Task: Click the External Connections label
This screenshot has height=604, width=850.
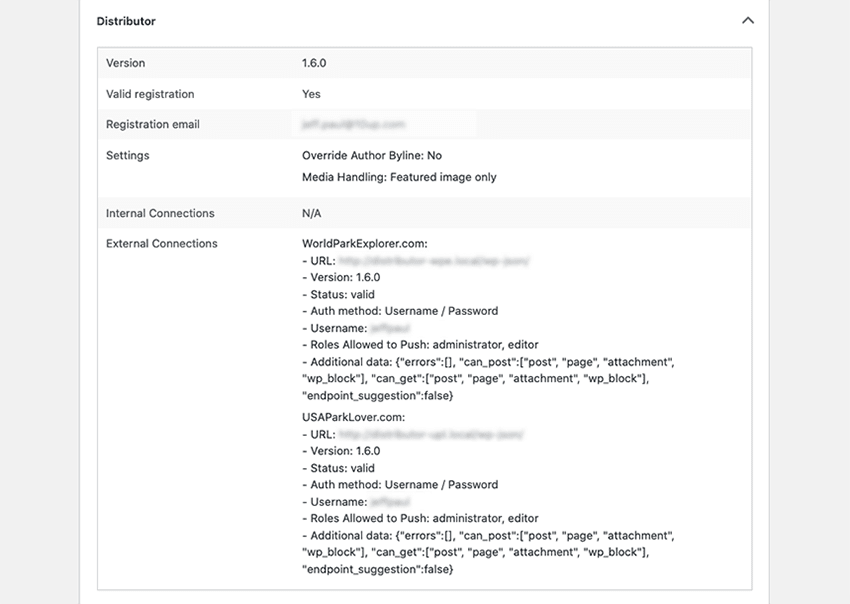Action: point(162,243)
